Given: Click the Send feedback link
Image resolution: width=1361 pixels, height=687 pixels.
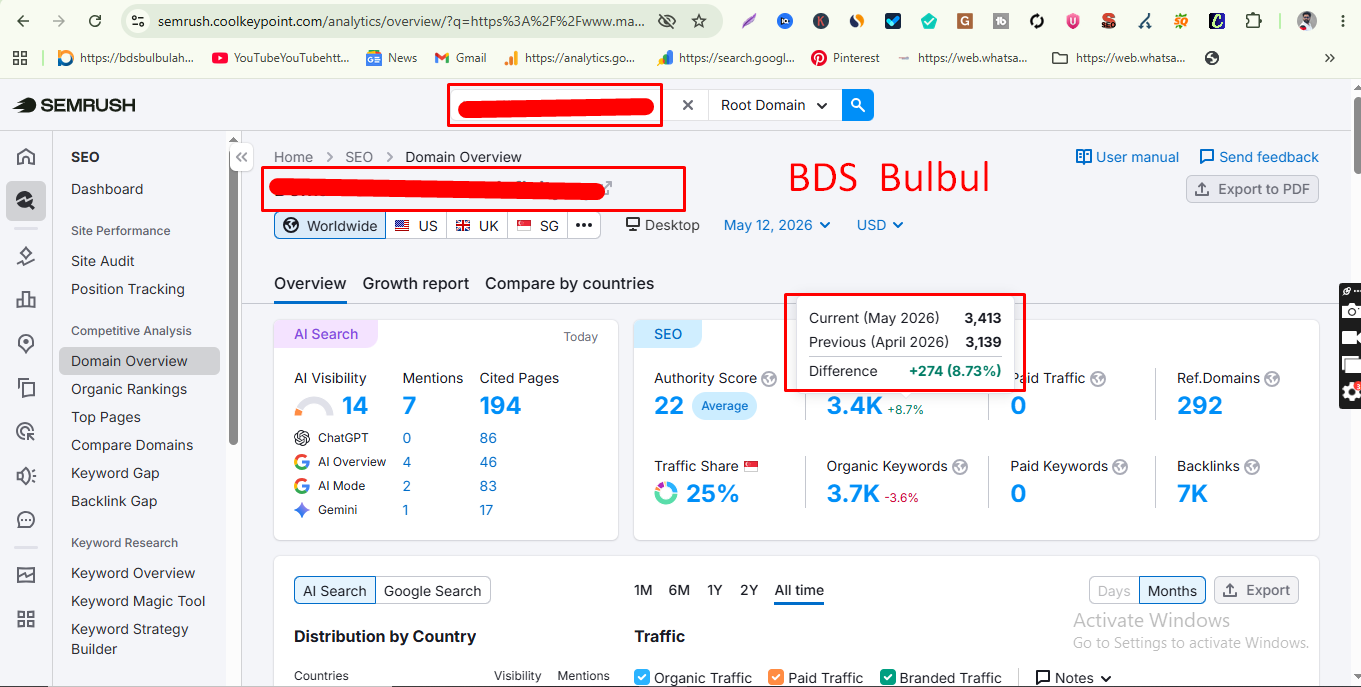Looking at the screenshot, I should tap(1259, 157).
